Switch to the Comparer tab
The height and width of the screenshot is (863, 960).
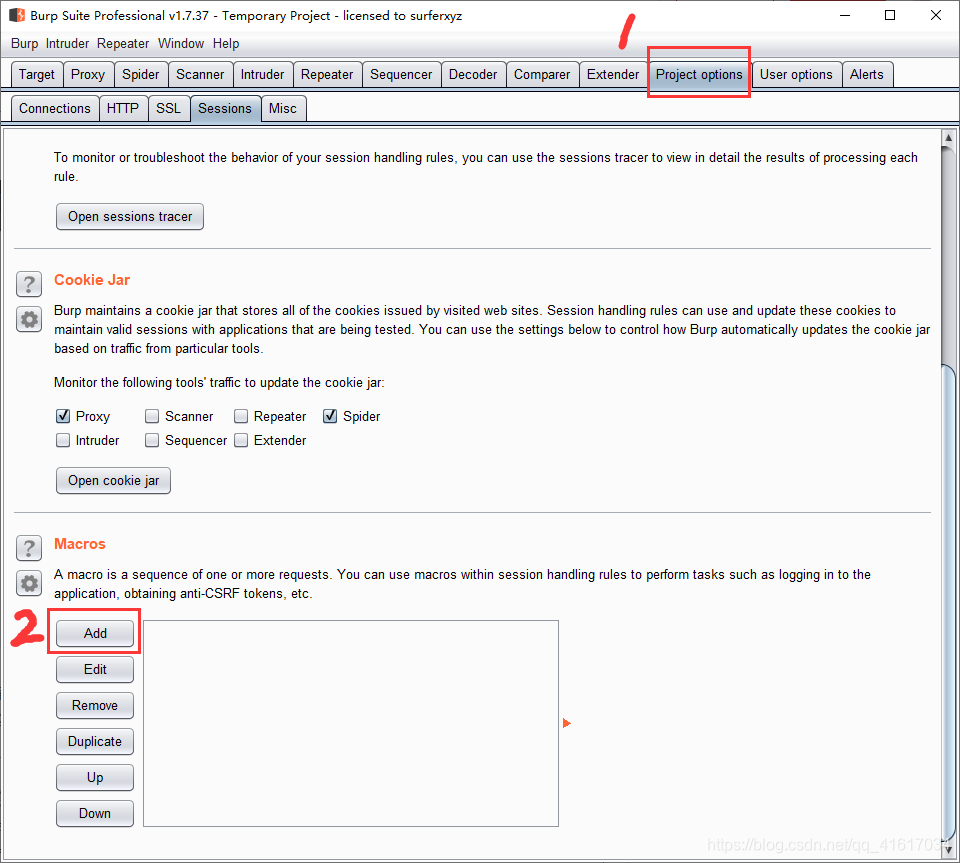click(542, 75)
